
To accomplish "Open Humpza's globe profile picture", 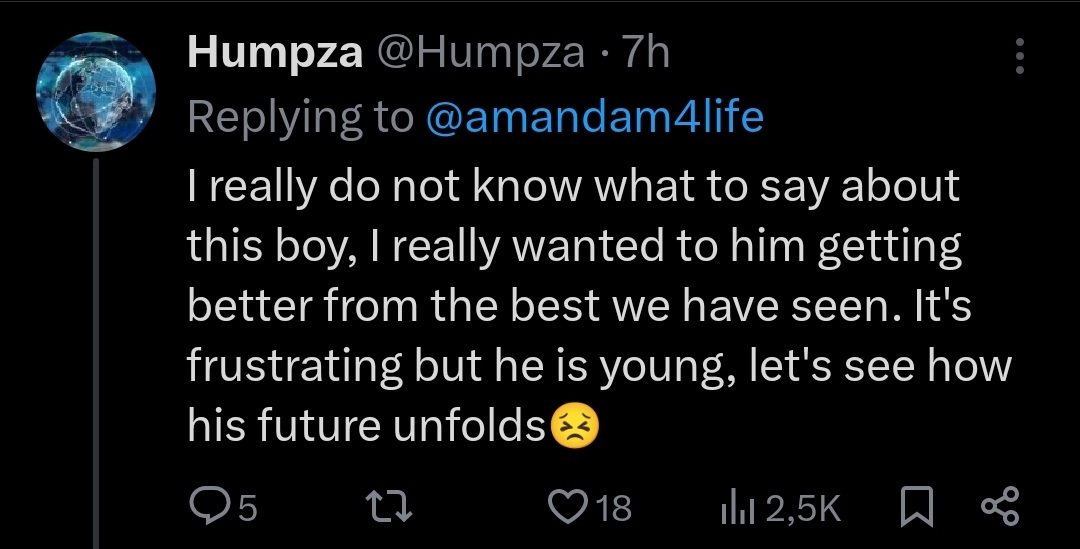I will tap(96, 92).
